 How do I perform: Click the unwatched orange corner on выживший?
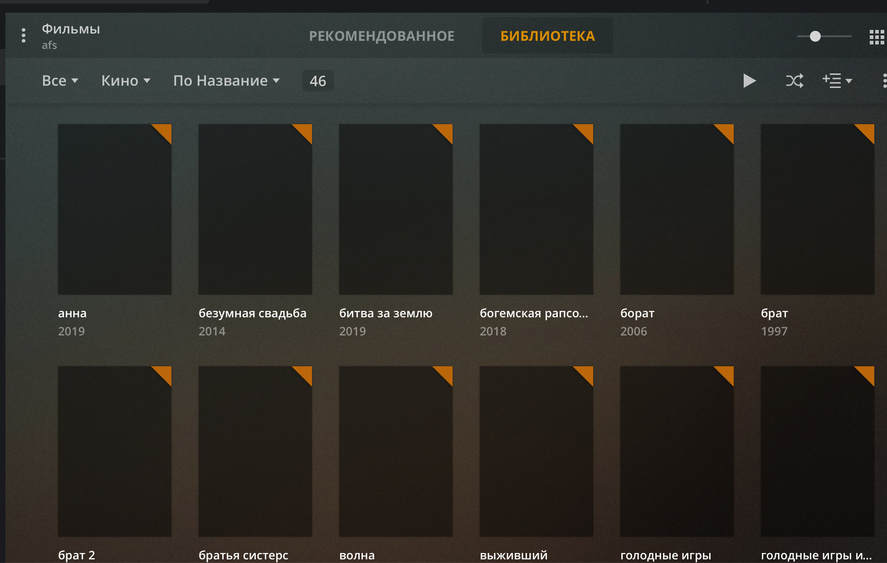pos(586,373)
